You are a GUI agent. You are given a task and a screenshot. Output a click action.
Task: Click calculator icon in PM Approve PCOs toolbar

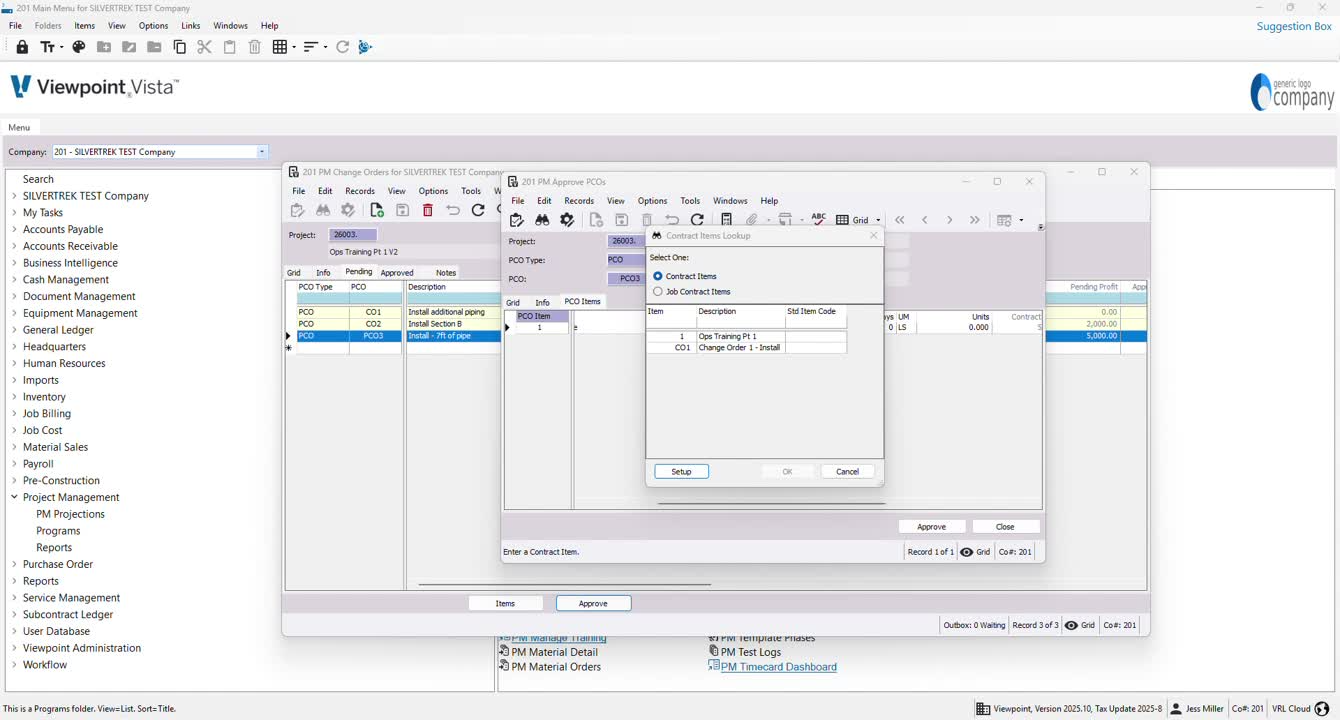(x=727, y=220)
